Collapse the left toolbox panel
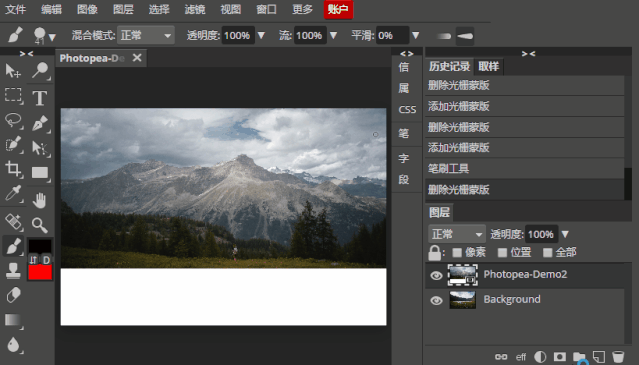This screenshot has width=639, height=365. click(26, 53)
